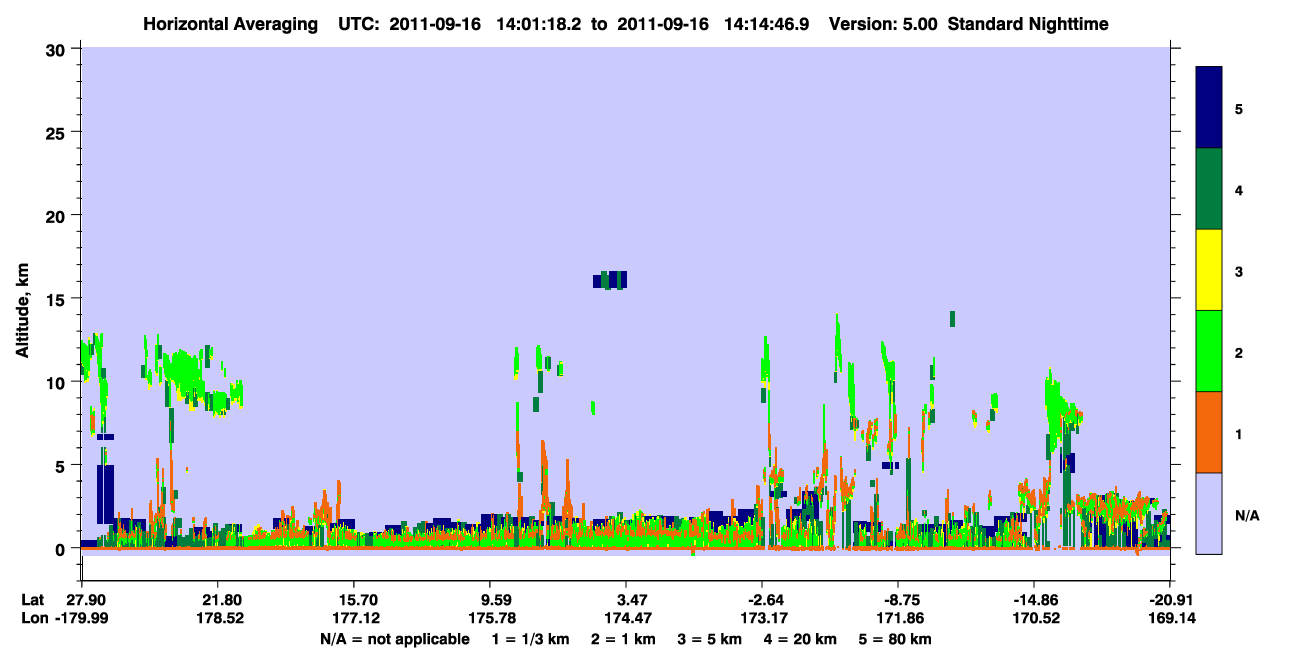The width and height of the screenshot is (1300, 667).
Task: Click latitude value 21.80
Action: [x=217, y=599]
